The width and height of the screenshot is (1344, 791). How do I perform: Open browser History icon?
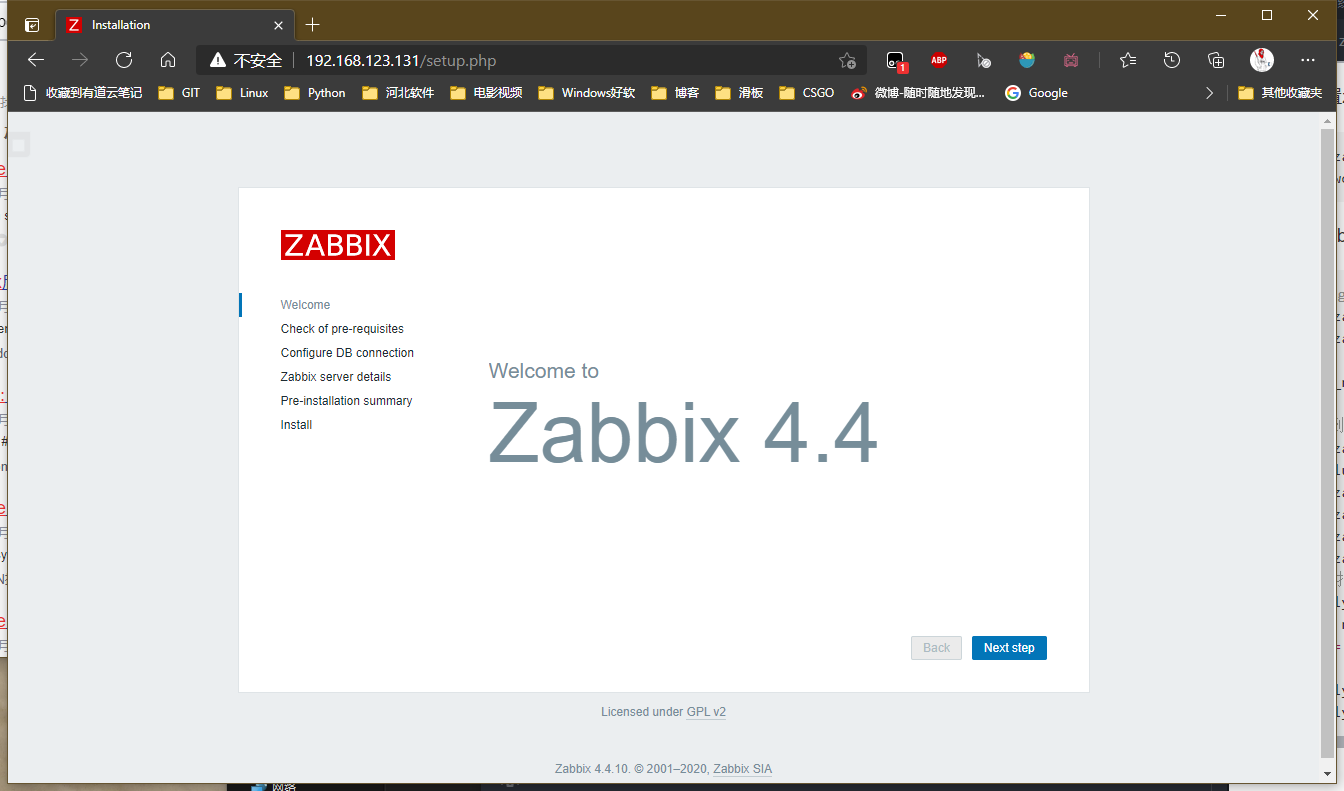click(1172, 60)
